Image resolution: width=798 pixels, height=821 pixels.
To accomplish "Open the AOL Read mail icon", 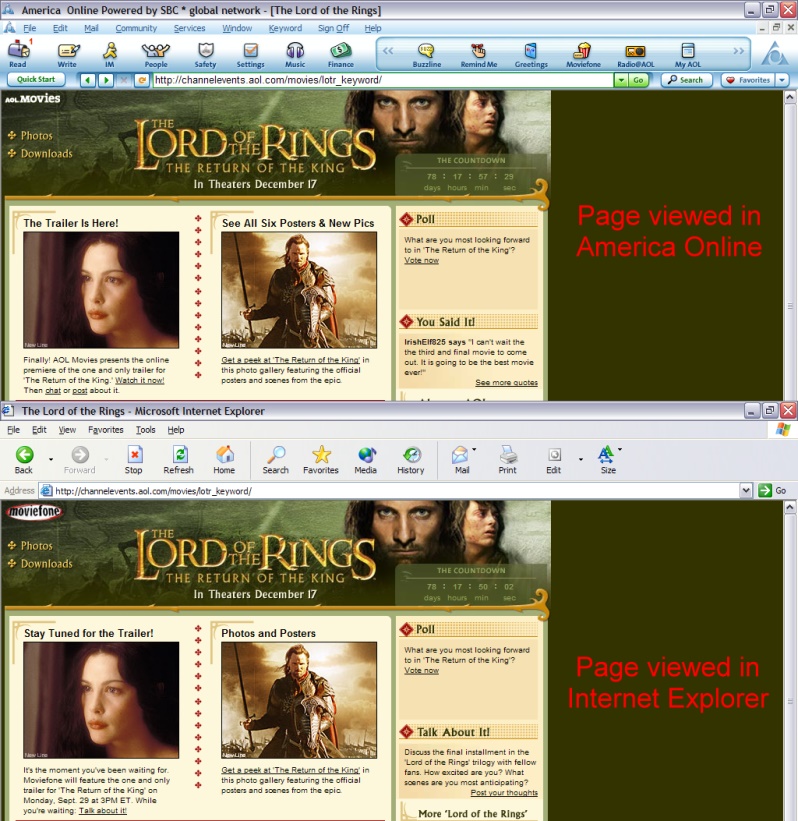I will click(x=18, y=52).
